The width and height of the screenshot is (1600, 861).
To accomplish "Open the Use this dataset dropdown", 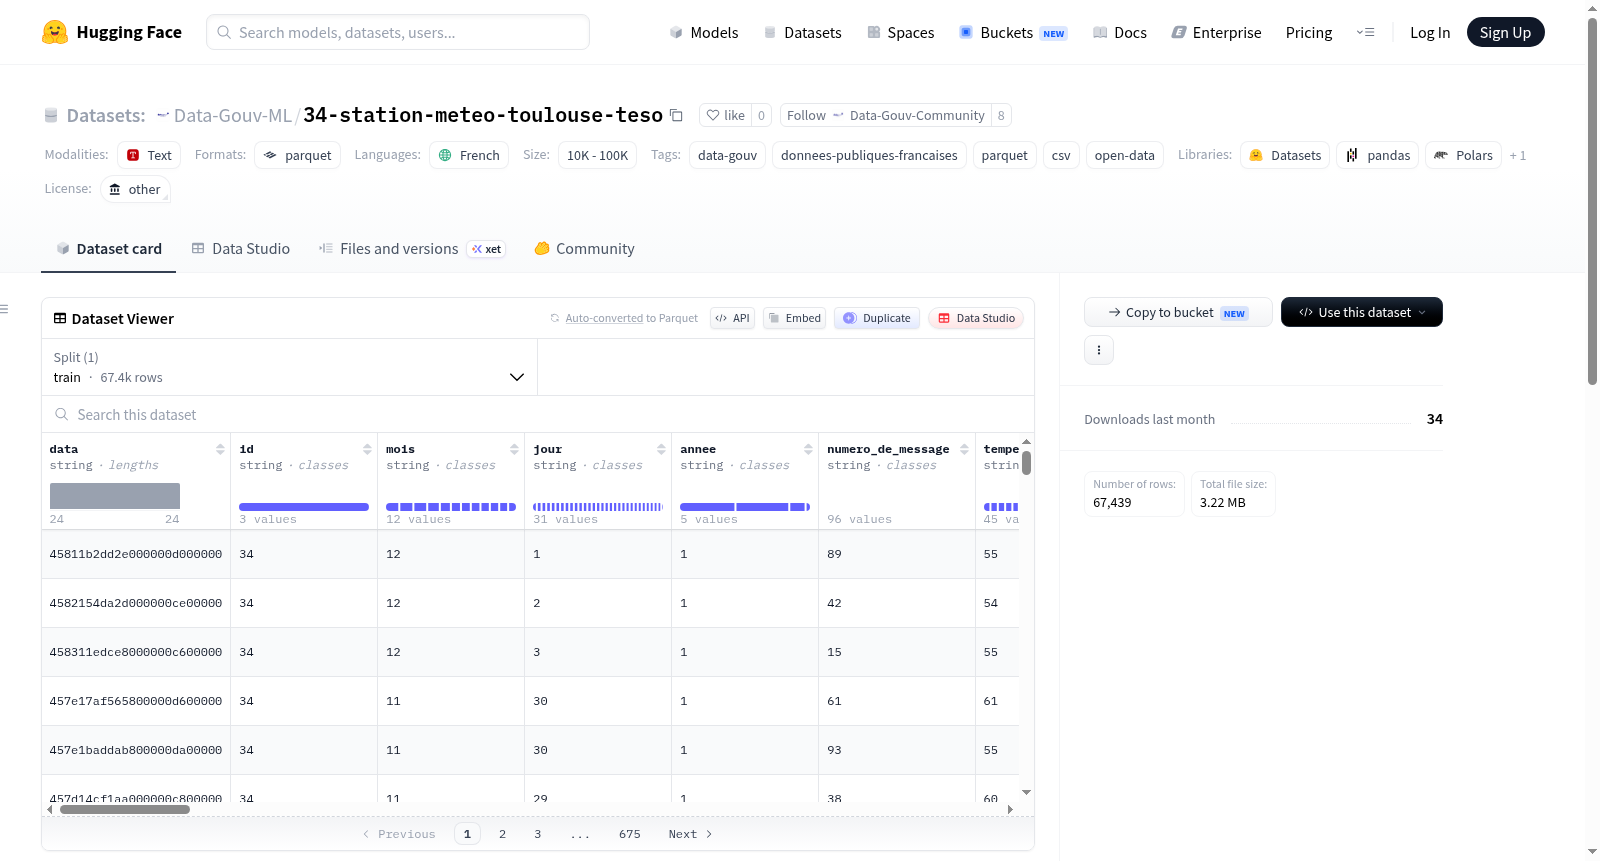I will tap(1362, 312).
